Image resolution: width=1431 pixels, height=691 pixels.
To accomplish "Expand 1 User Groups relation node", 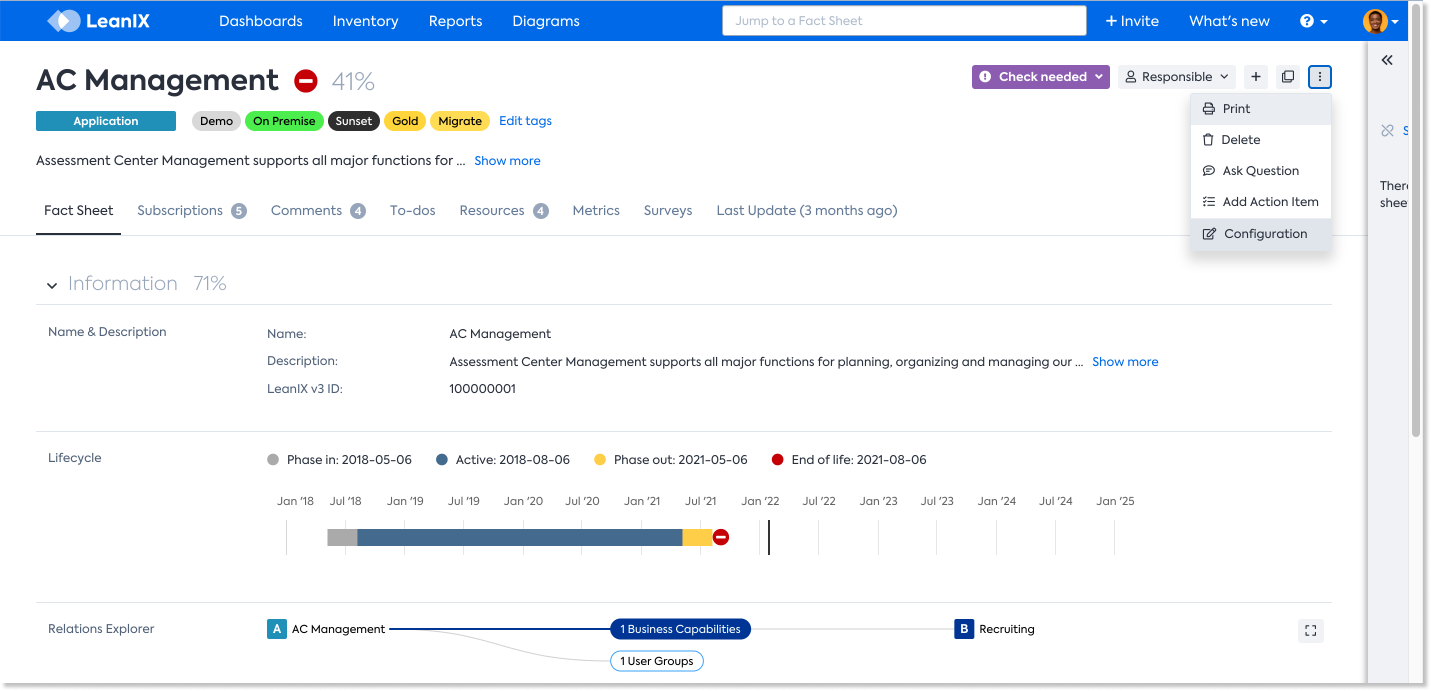I will [x=657, y=661].
